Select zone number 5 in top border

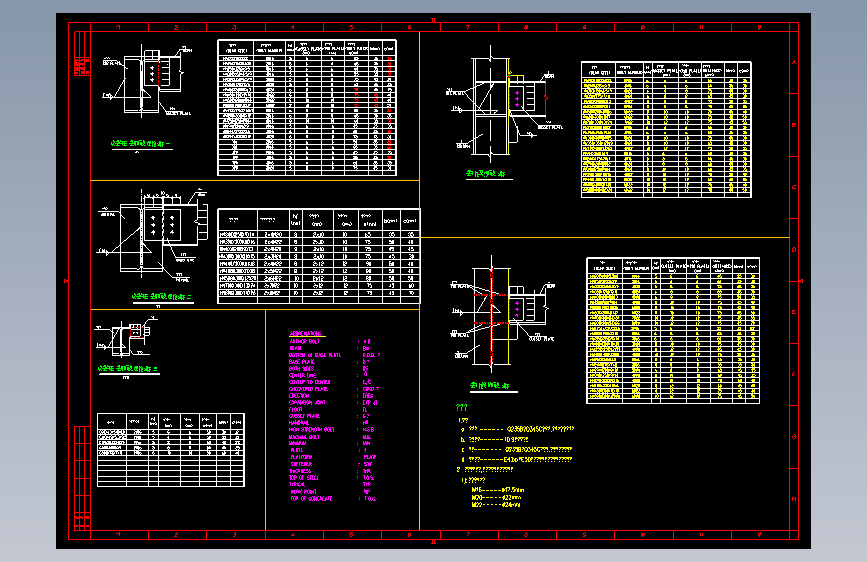click(x=351, y=27)
